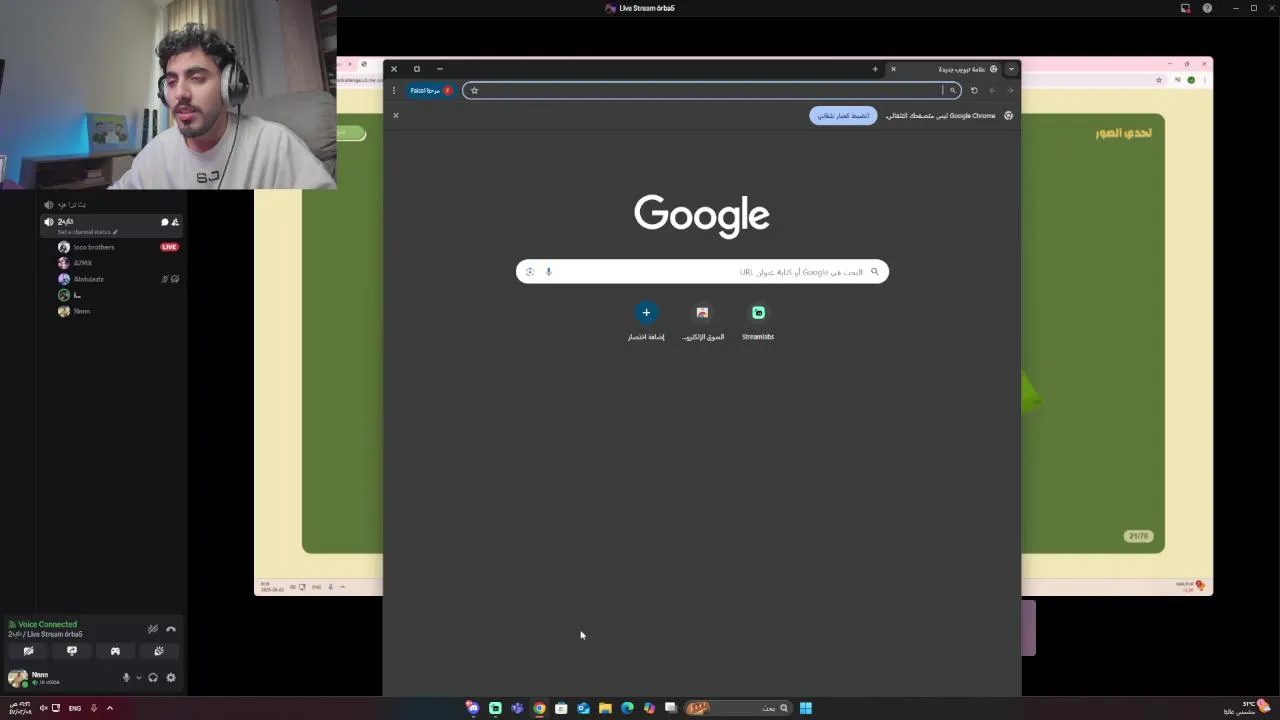
Task: Expand the Chrome tab search dropdown
Action: click(x=1011, y=69)
